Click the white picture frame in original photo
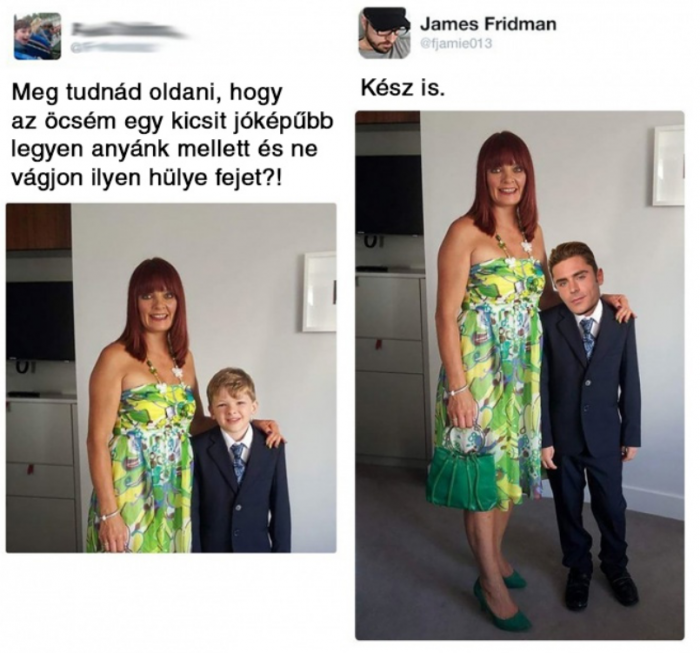Viewport: 700px width, 653px height. click(x=320, y=292)
